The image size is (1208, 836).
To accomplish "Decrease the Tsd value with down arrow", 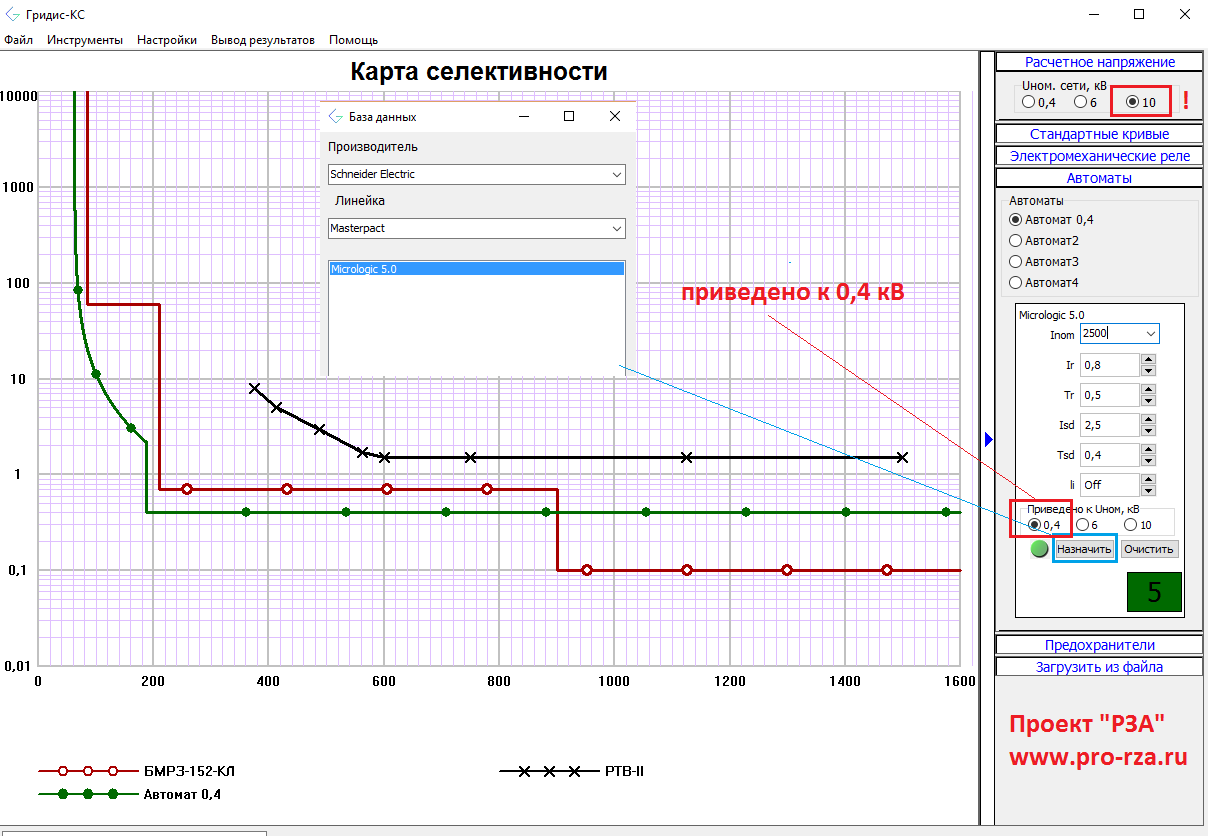I will (1149, 461).
